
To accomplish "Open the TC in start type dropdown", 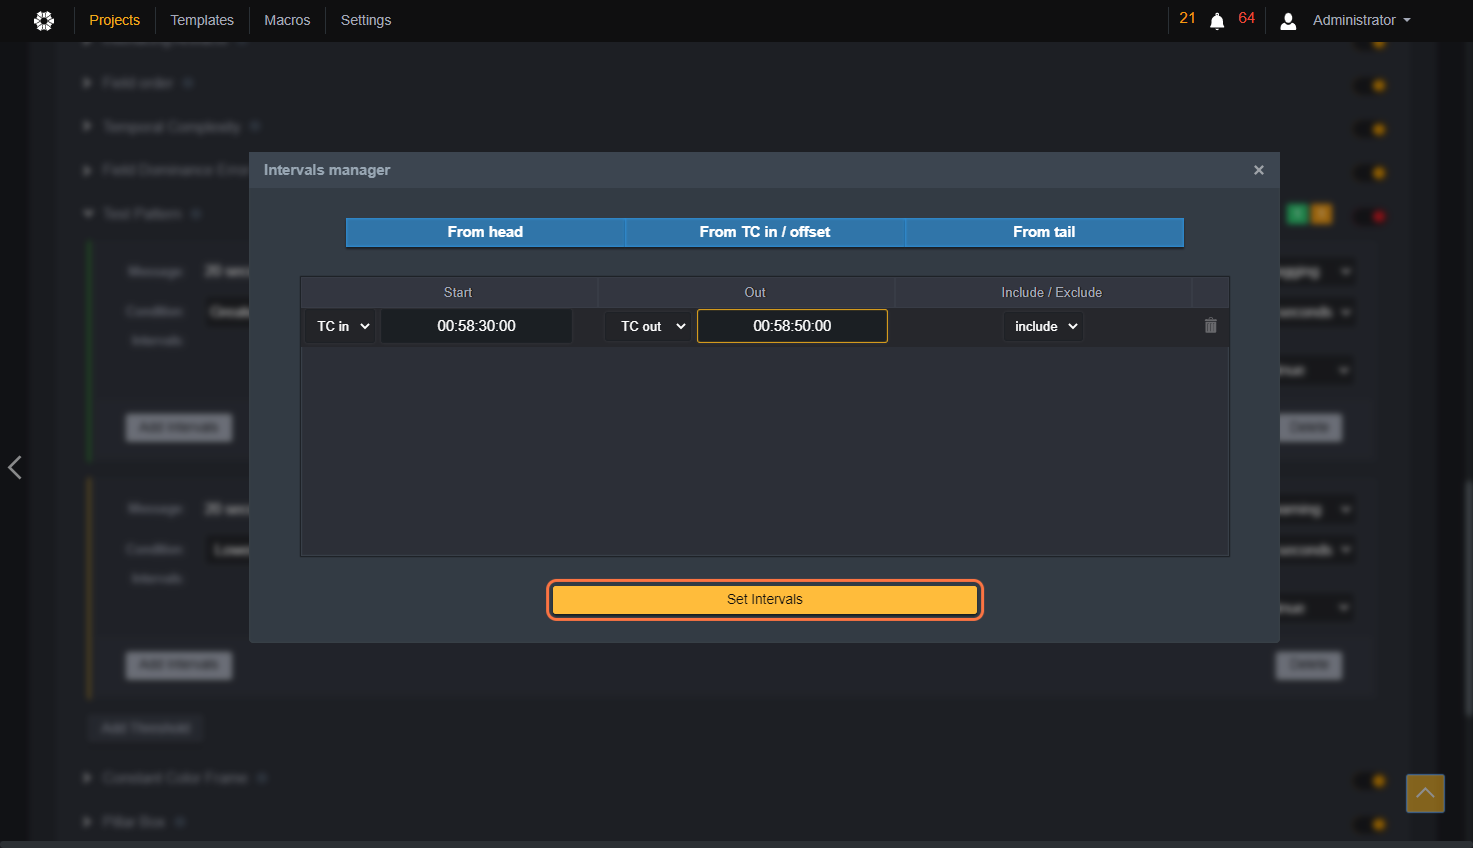I will (x=341, y=326).
